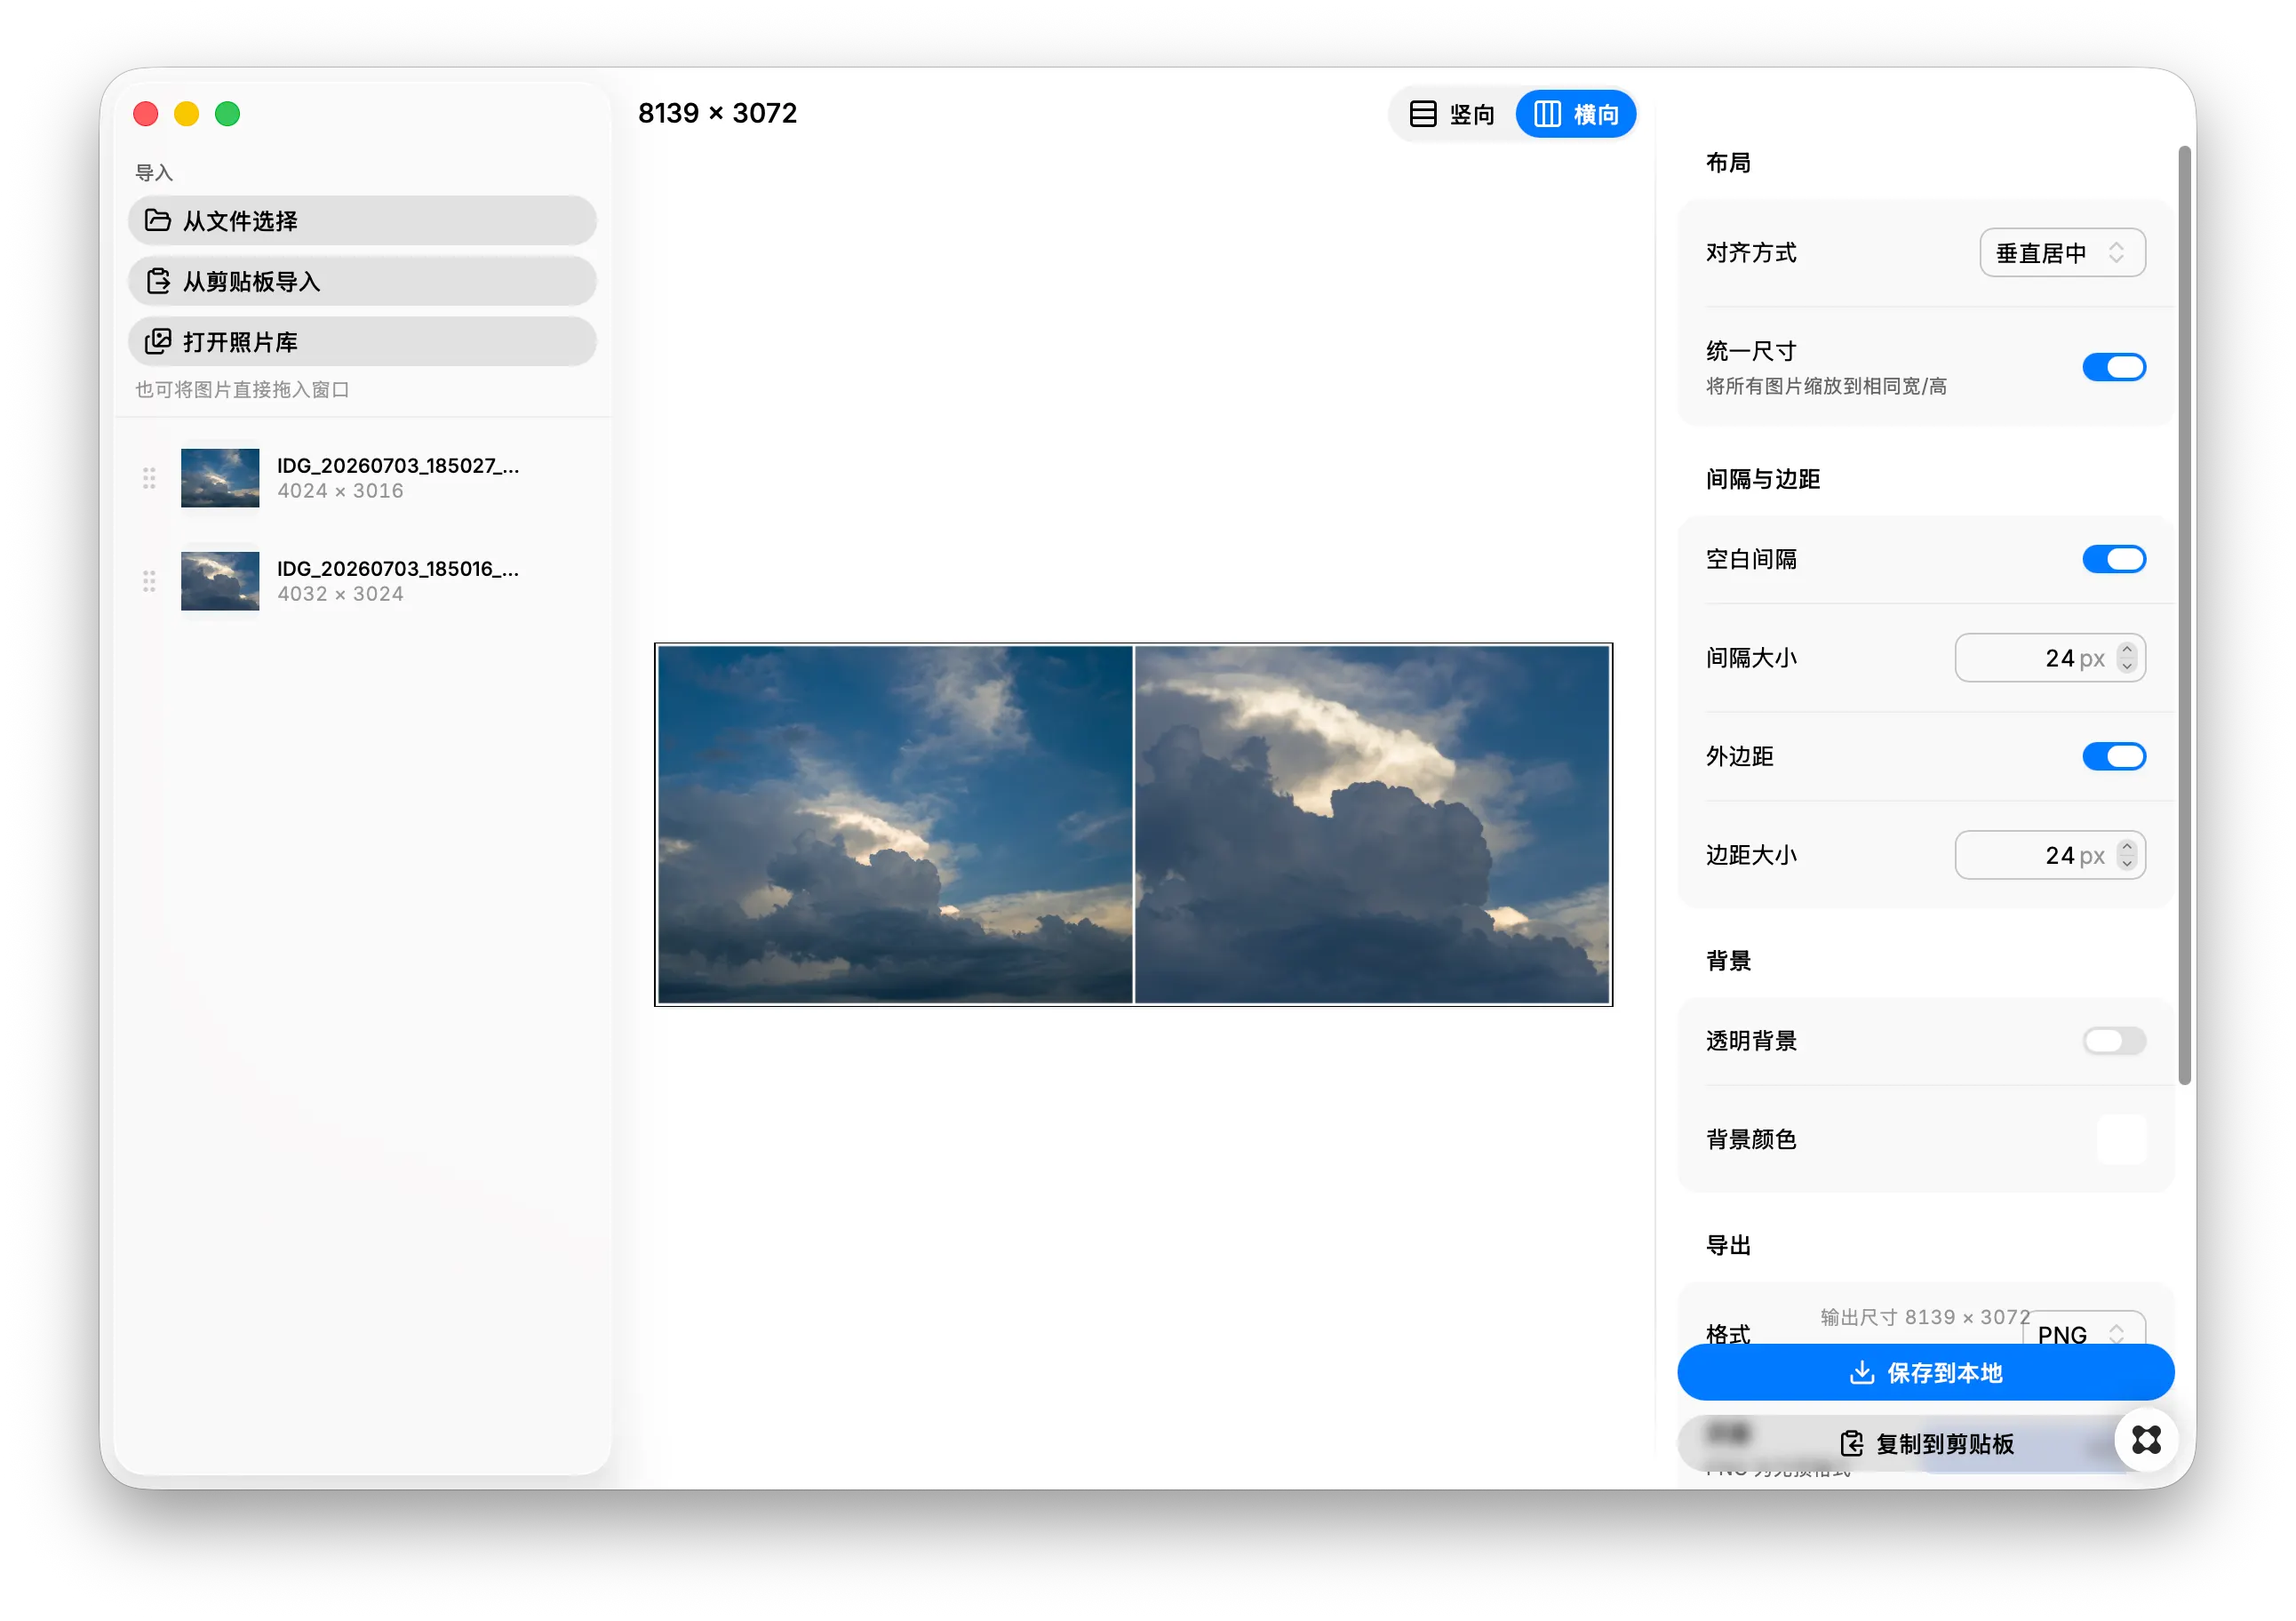Click the clipboard icon on 复制到剪贴板
The image size is (2296, 1621).
(1851, 1444)
